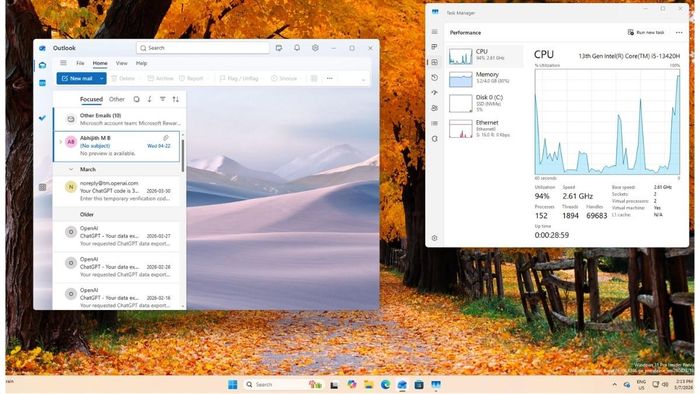
Task: Open the My Day icon beside Outlook search
Action: tap(279, 48)
